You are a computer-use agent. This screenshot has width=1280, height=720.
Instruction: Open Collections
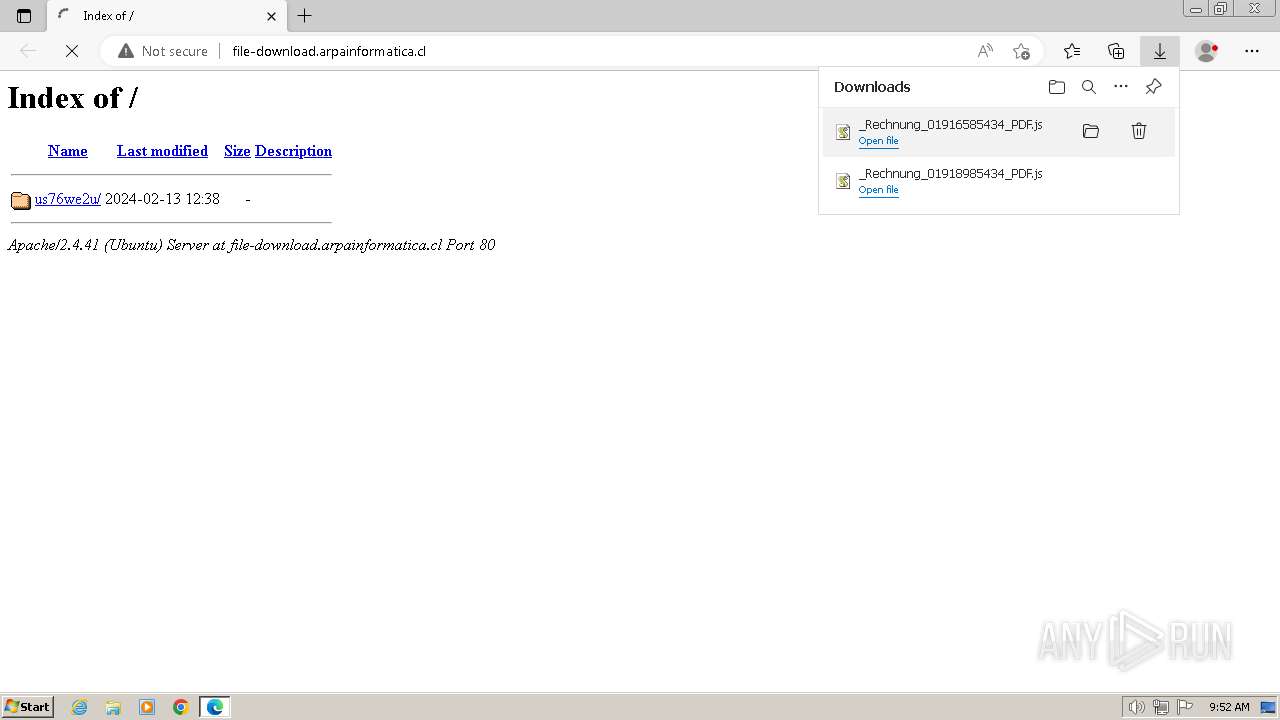point(1116,51)
